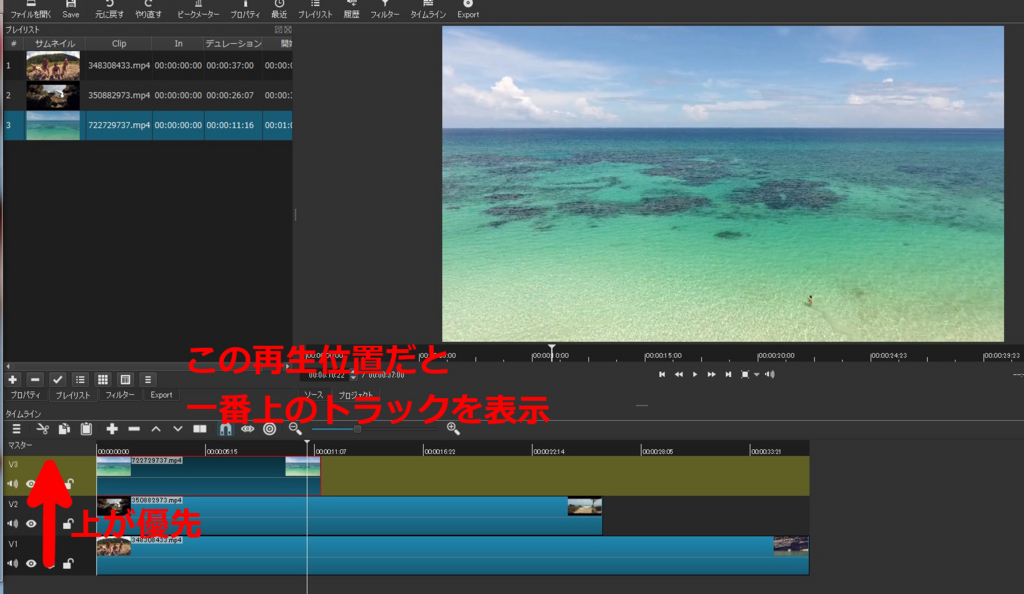Viewport: 1024px width, 594px height.
Task: Click the In column header
Action: click(178, 44)
